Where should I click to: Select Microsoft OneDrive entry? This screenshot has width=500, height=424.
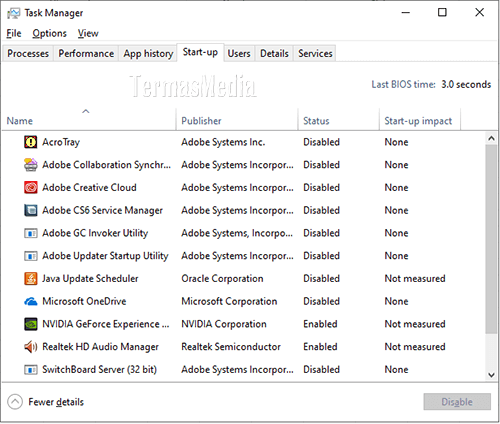click(84, 301)
